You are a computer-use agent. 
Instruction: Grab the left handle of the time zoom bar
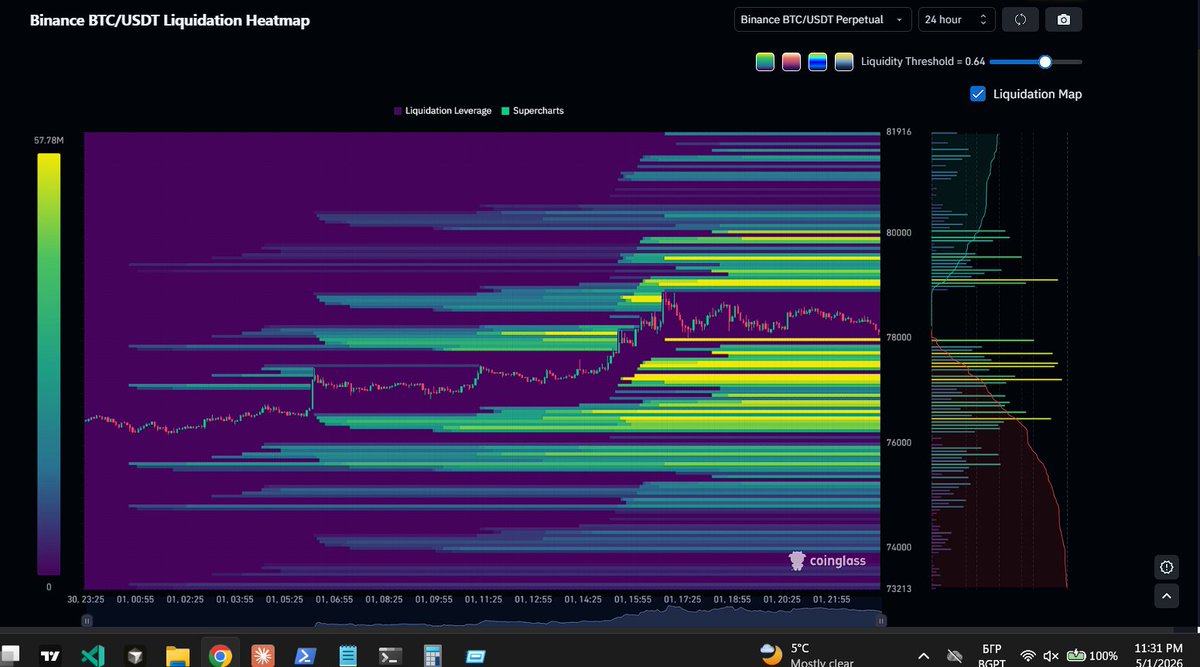[x=87, y=621]
